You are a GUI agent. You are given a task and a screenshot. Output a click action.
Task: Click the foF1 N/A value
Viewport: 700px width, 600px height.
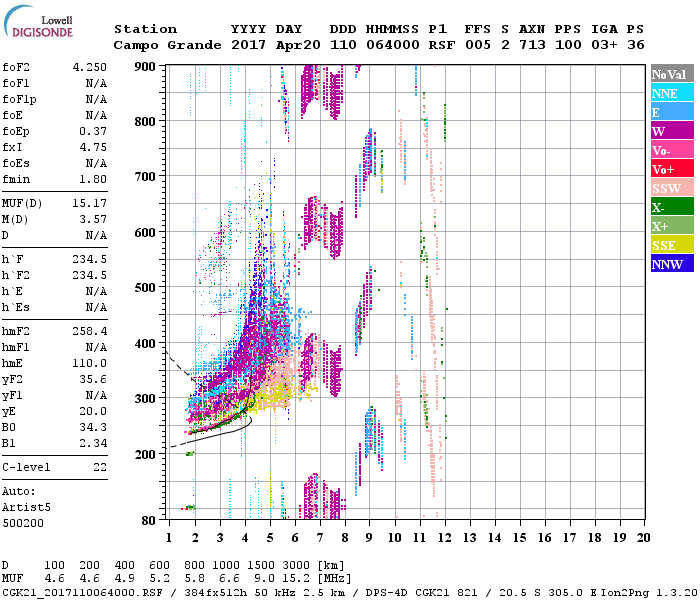96,83
